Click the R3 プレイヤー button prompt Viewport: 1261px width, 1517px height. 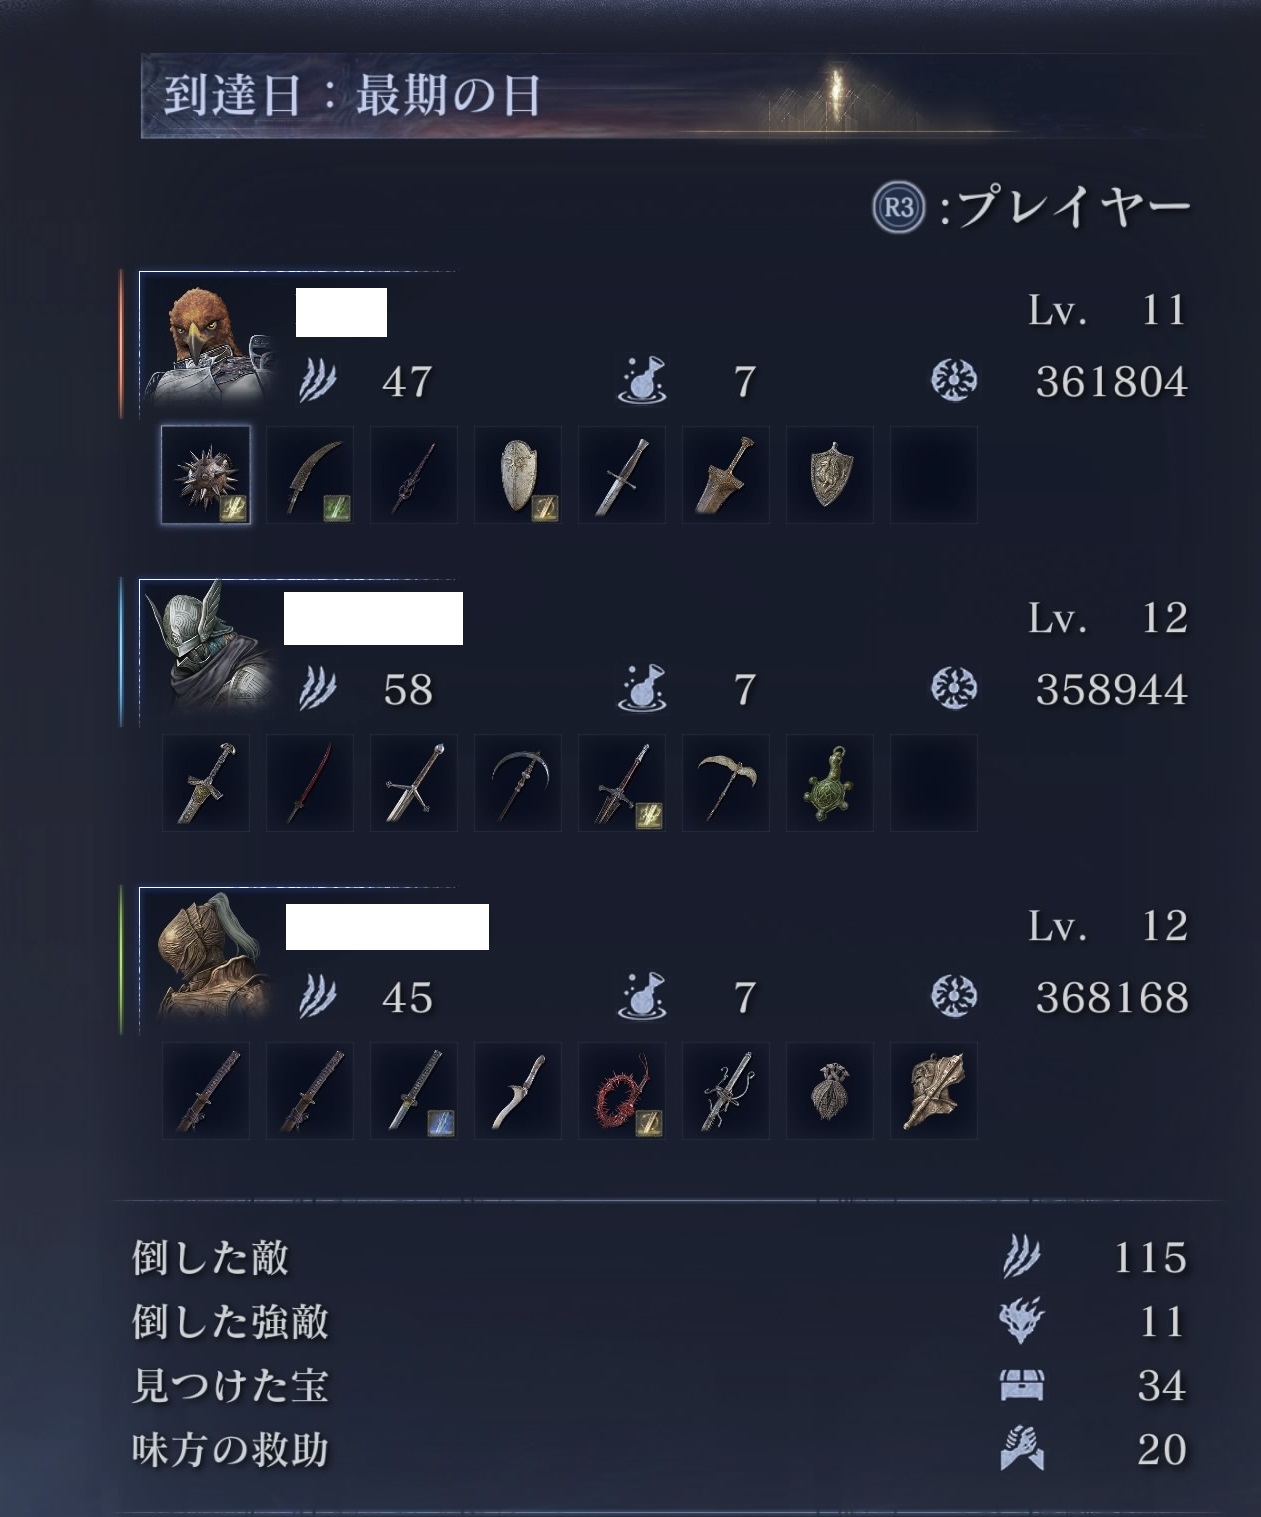coord(1032,207)
